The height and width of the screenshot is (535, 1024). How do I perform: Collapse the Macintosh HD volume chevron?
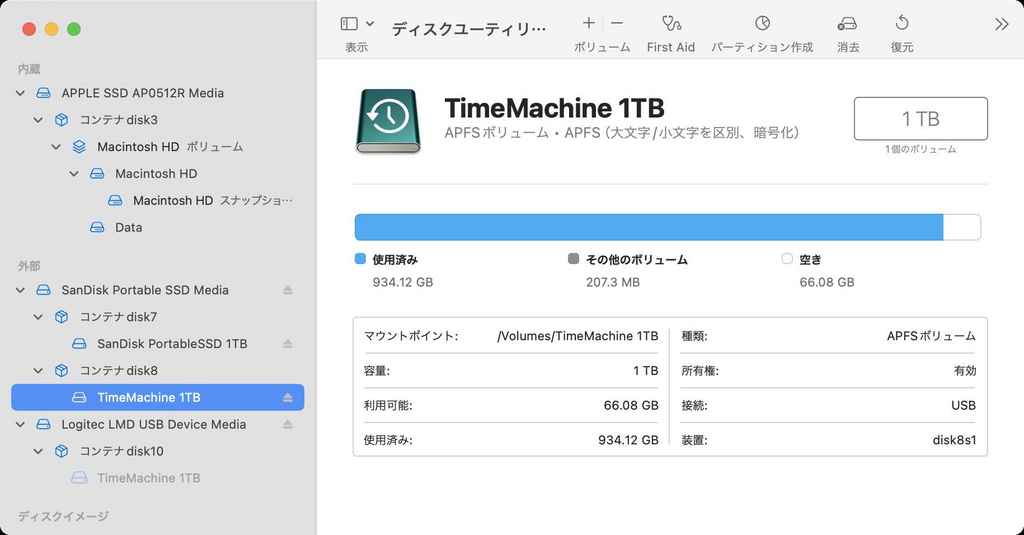[x=74, y=174]
